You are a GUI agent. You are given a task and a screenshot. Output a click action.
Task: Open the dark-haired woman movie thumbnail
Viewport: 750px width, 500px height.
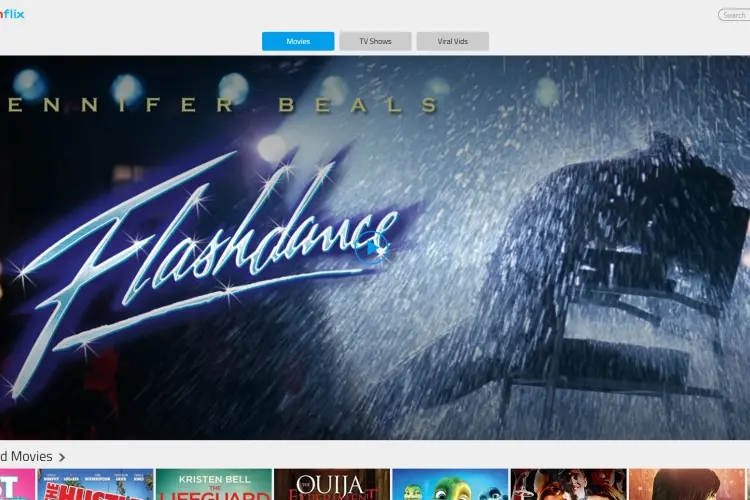[x=686, y=484]
